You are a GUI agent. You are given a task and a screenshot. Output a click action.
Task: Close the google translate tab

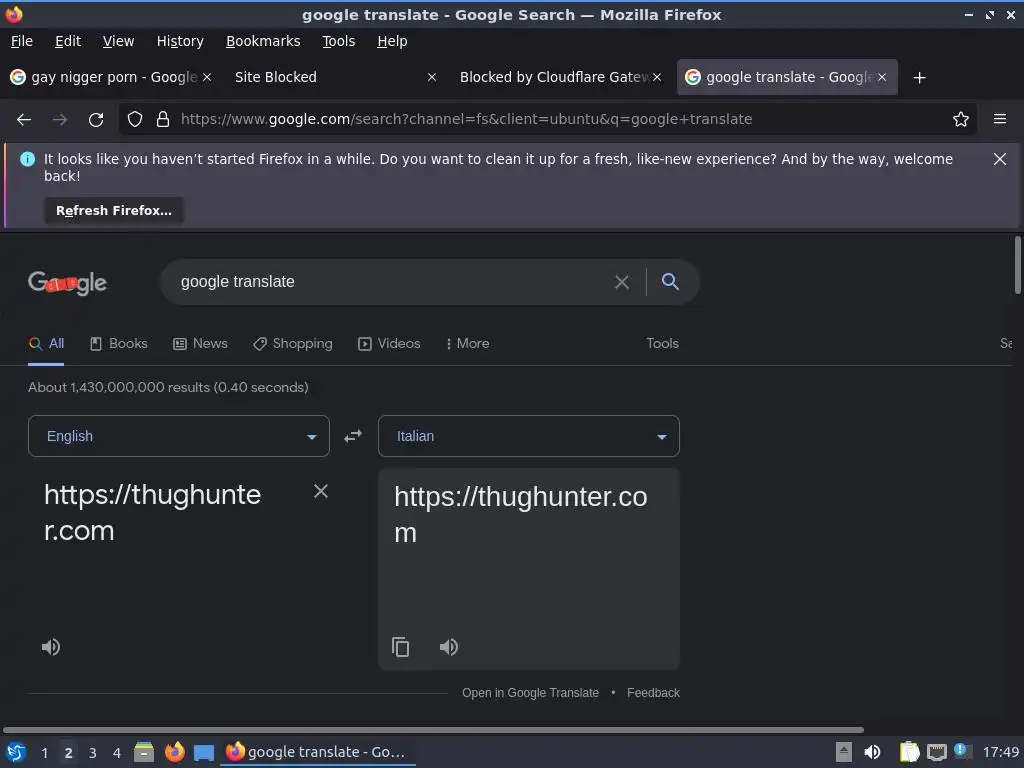click(882, 77)
